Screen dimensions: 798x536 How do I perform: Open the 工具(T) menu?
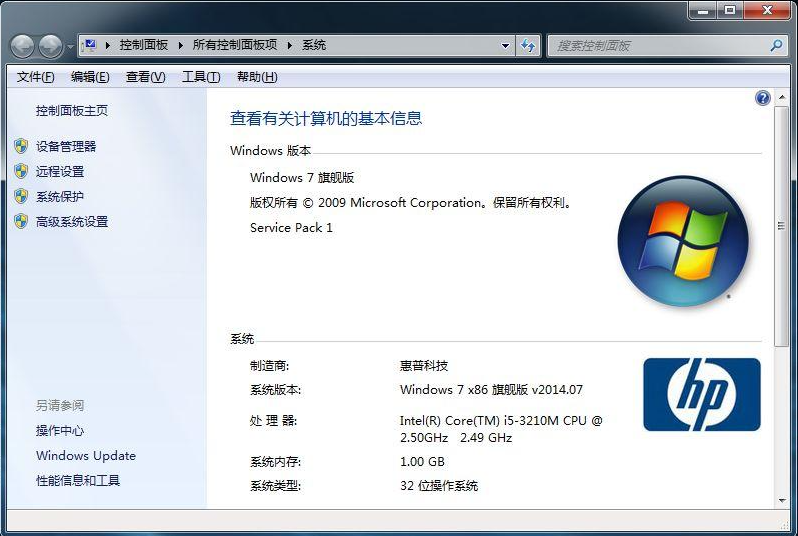[201, 77]
